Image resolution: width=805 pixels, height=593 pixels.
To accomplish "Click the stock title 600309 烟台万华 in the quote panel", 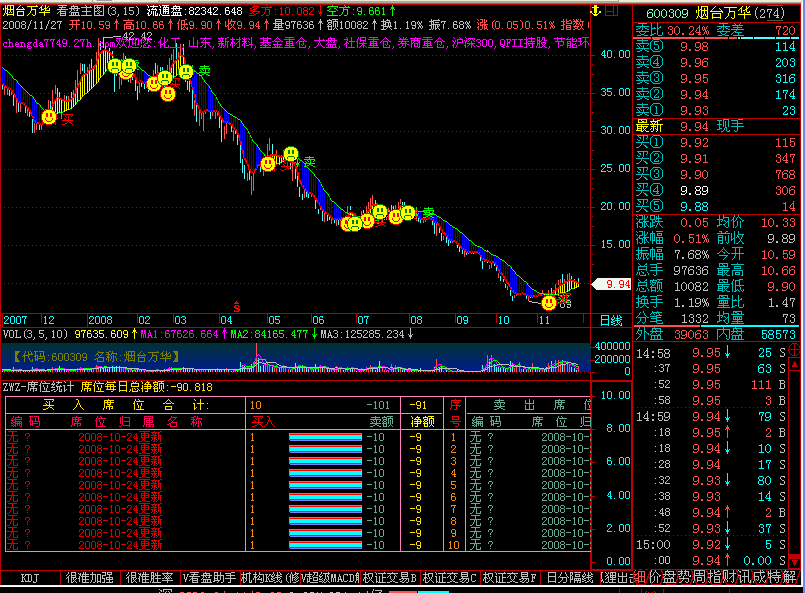I will tap(716, 13).
